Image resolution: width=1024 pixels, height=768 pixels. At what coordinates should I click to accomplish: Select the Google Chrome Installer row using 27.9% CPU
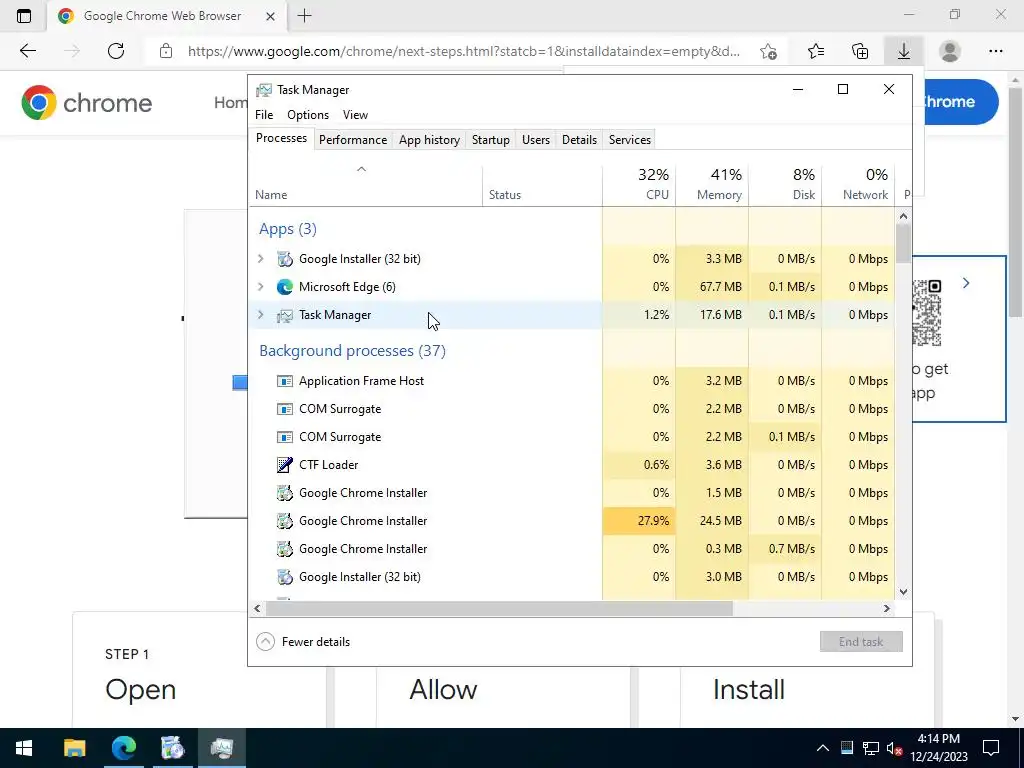point(572,521)
